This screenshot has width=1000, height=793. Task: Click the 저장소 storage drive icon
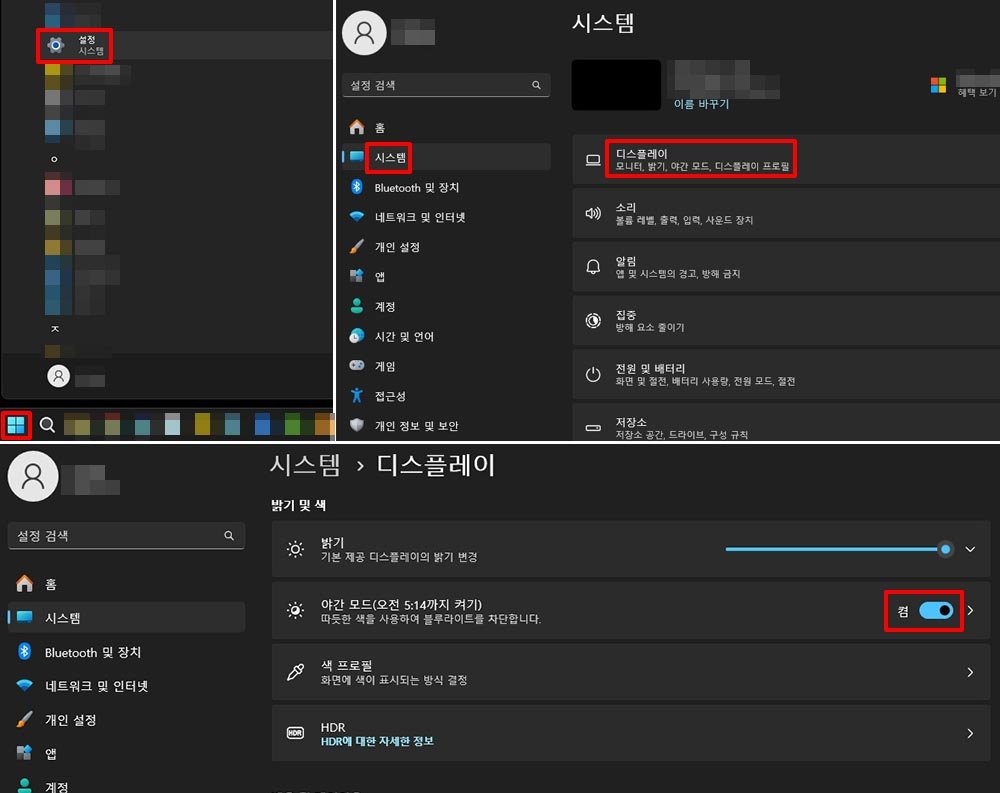point(593,428)
